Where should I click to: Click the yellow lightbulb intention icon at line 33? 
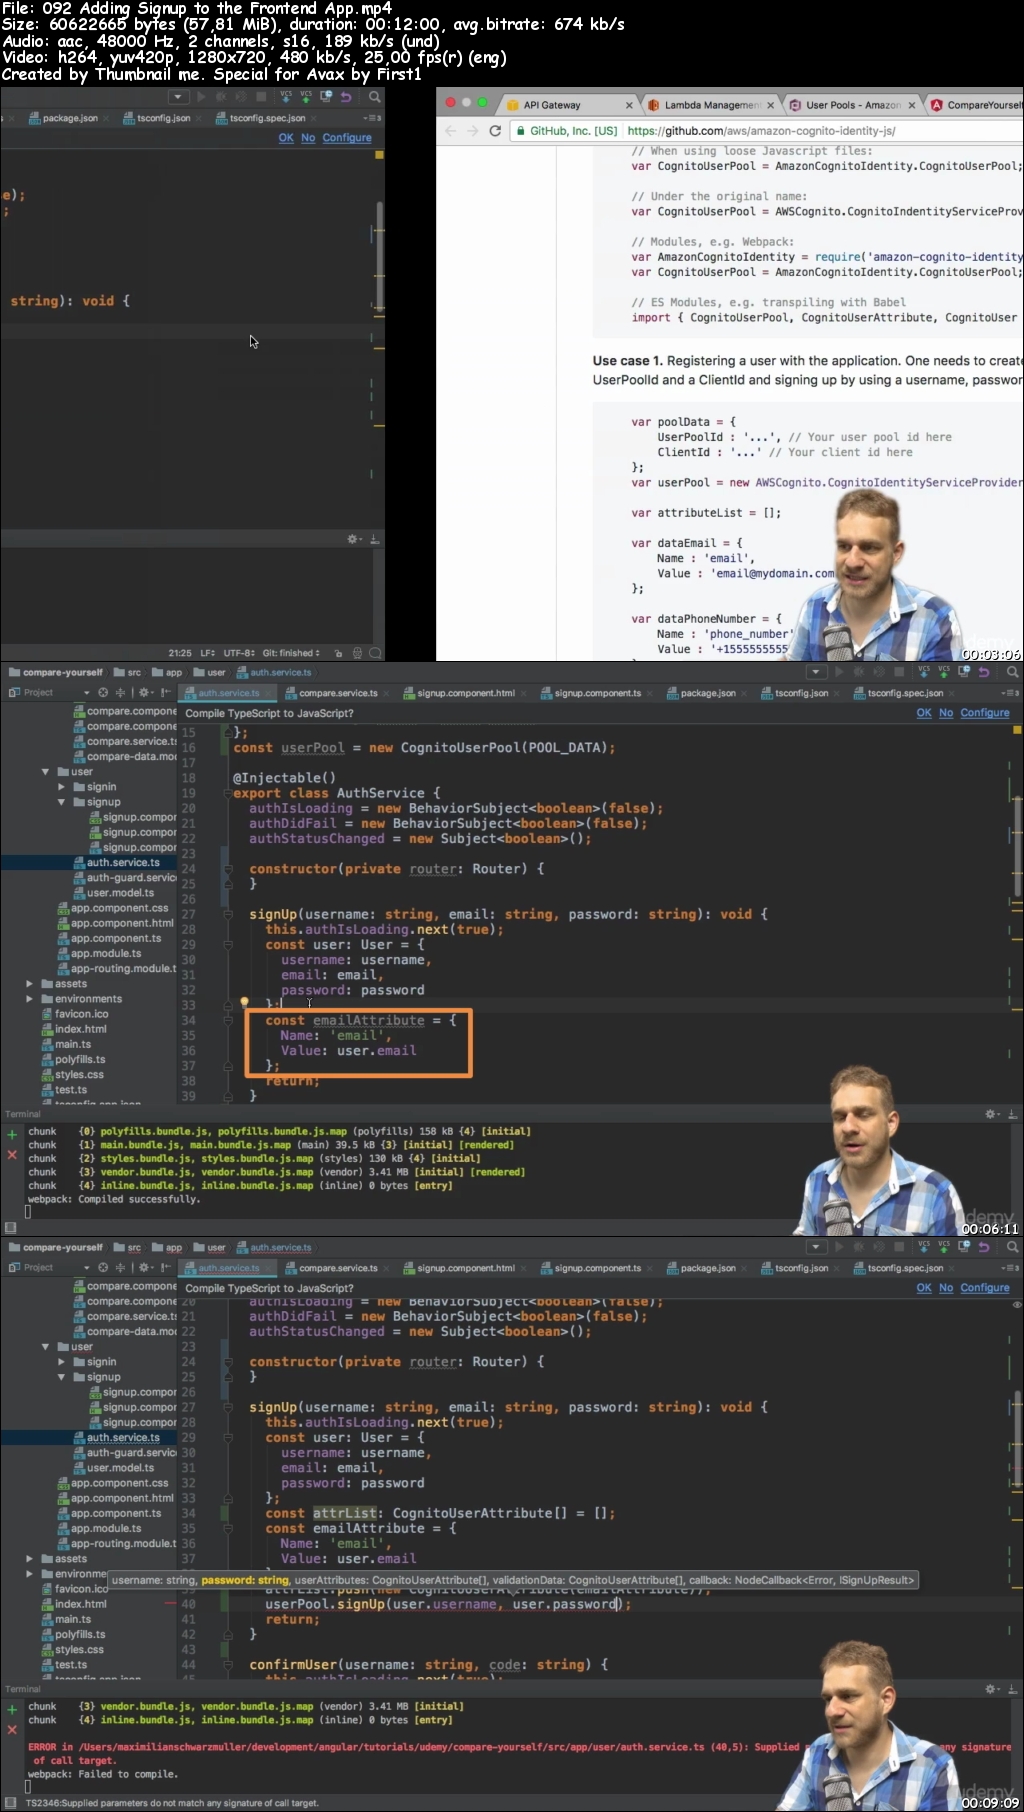pos(244,1002)
